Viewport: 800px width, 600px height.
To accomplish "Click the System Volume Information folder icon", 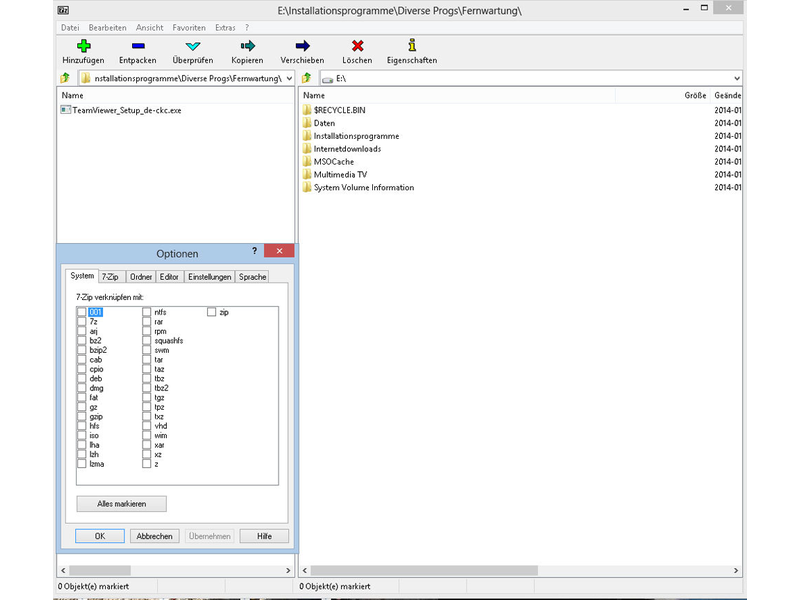I will point(307,187).
